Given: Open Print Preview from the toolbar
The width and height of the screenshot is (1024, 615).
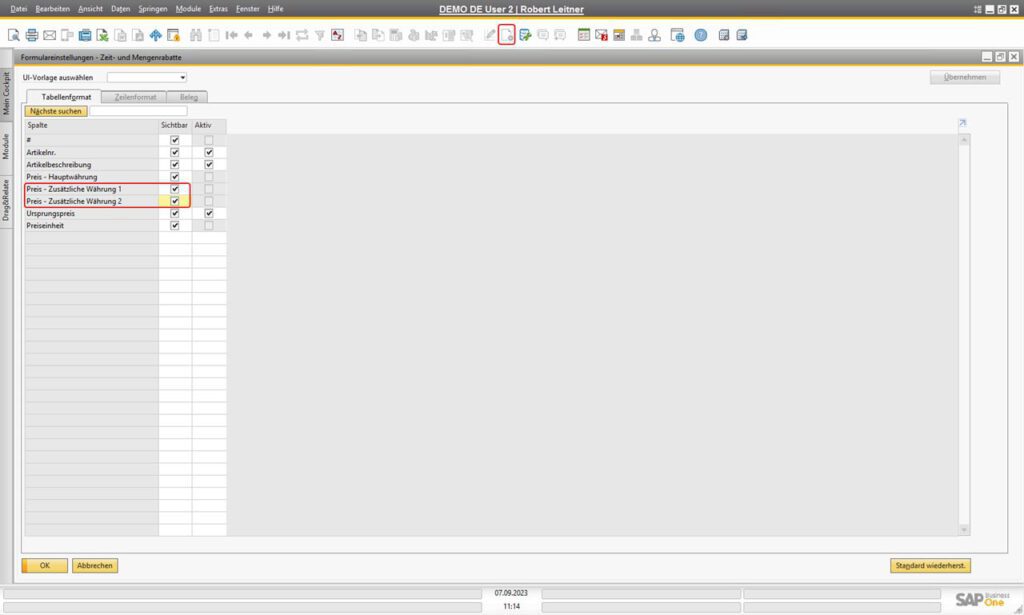Looking at the screenshot, I should coord(14,35).
